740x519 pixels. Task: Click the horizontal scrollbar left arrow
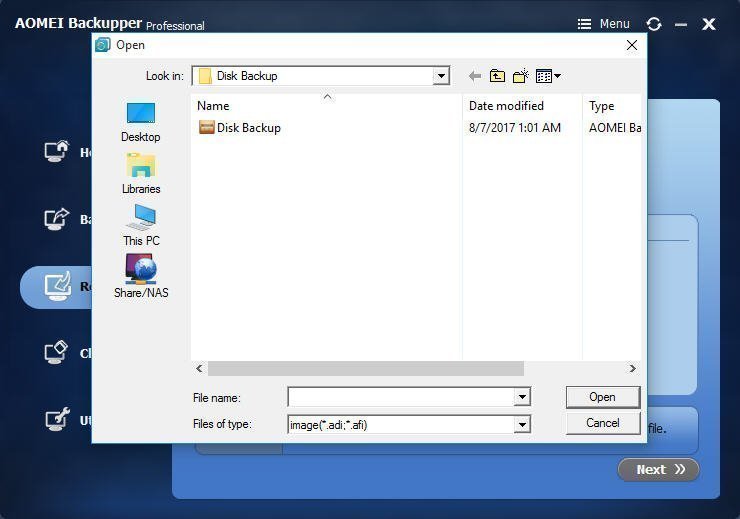[199, 368]
